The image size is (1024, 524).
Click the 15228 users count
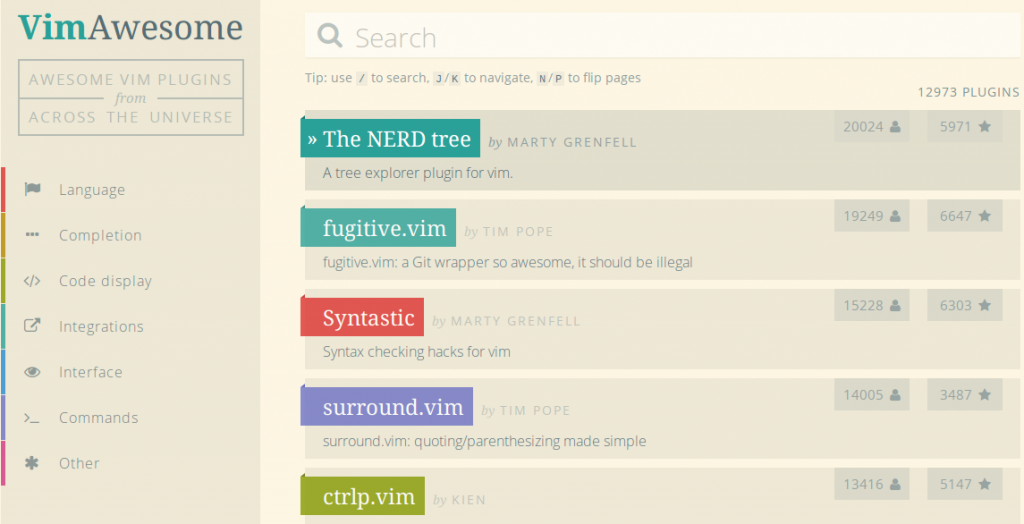point(863,306)
